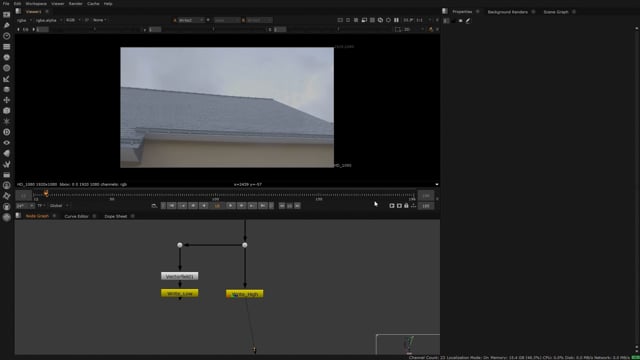Select the Write_High node
640x360 pixels.
pyautogui.click(x=244, y=294)
